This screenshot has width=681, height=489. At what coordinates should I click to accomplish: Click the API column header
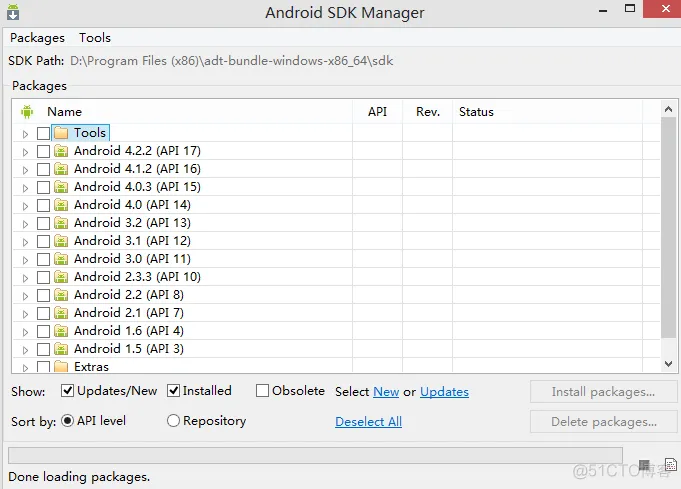[377, 112]
